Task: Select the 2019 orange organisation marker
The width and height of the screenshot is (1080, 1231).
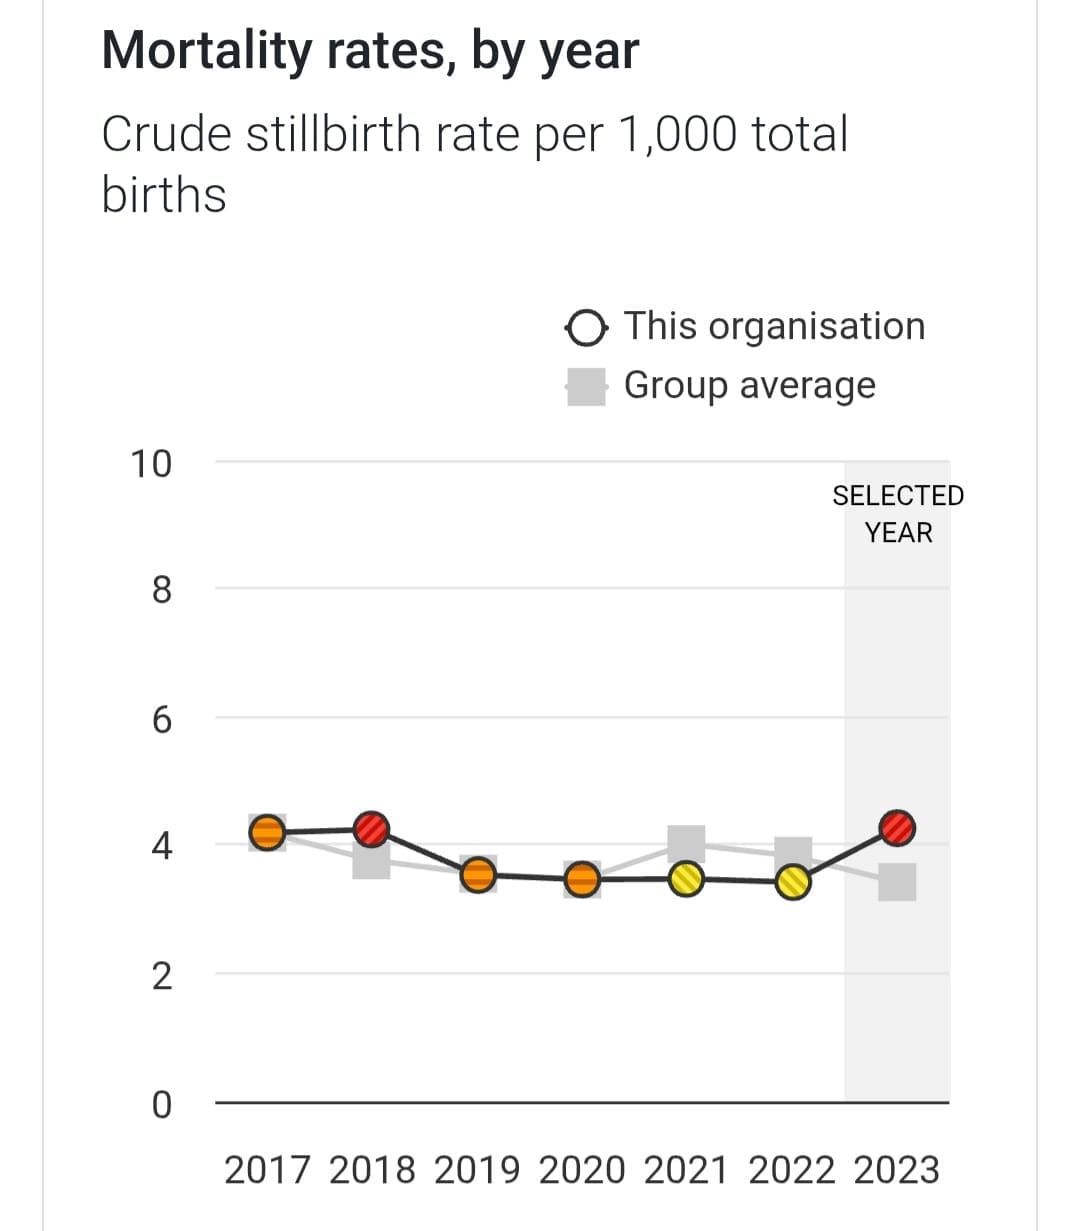Action: (x=478, y=874)
